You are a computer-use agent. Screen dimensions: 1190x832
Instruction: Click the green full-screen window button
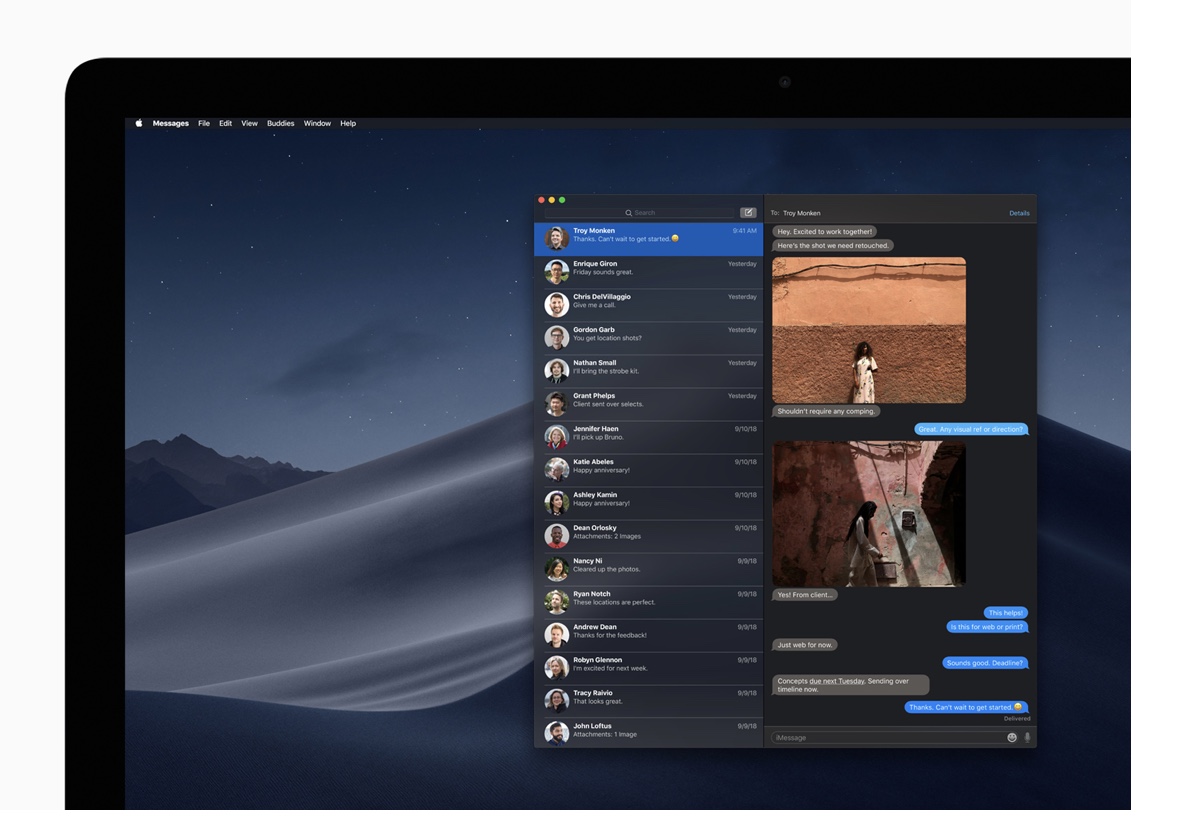click(562, 200)
